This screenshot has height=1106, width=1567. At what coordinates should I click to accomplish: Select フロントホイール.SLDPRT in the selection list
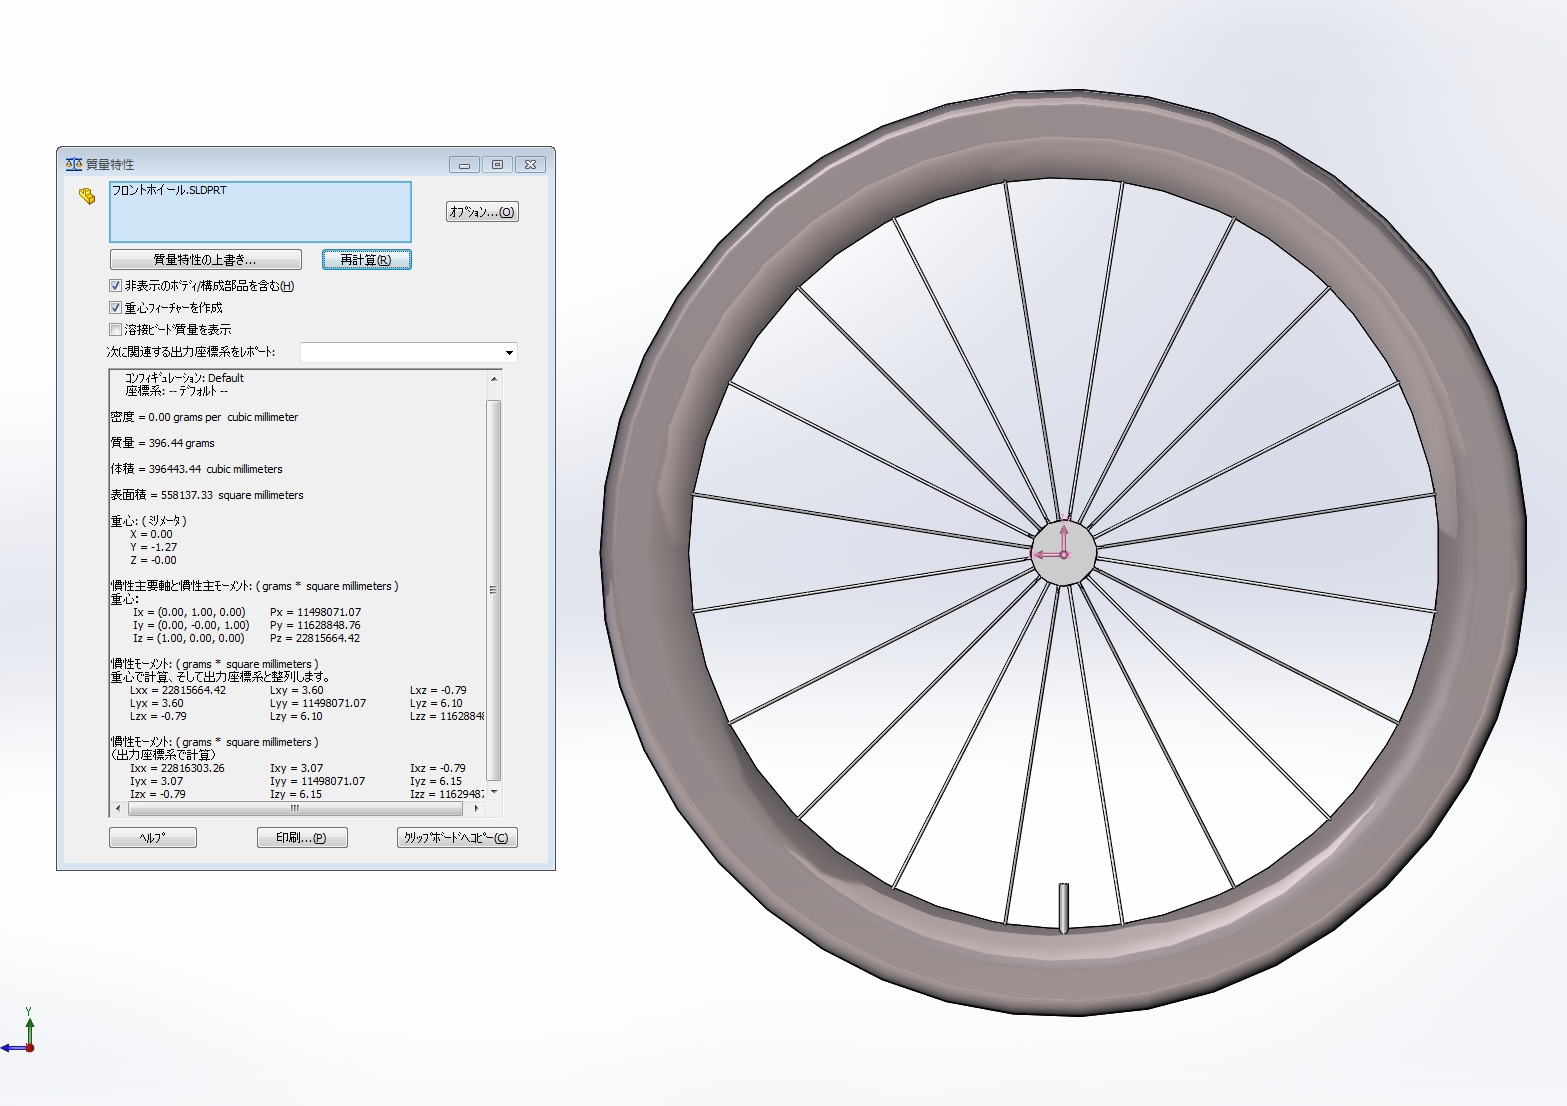[169, 190]
